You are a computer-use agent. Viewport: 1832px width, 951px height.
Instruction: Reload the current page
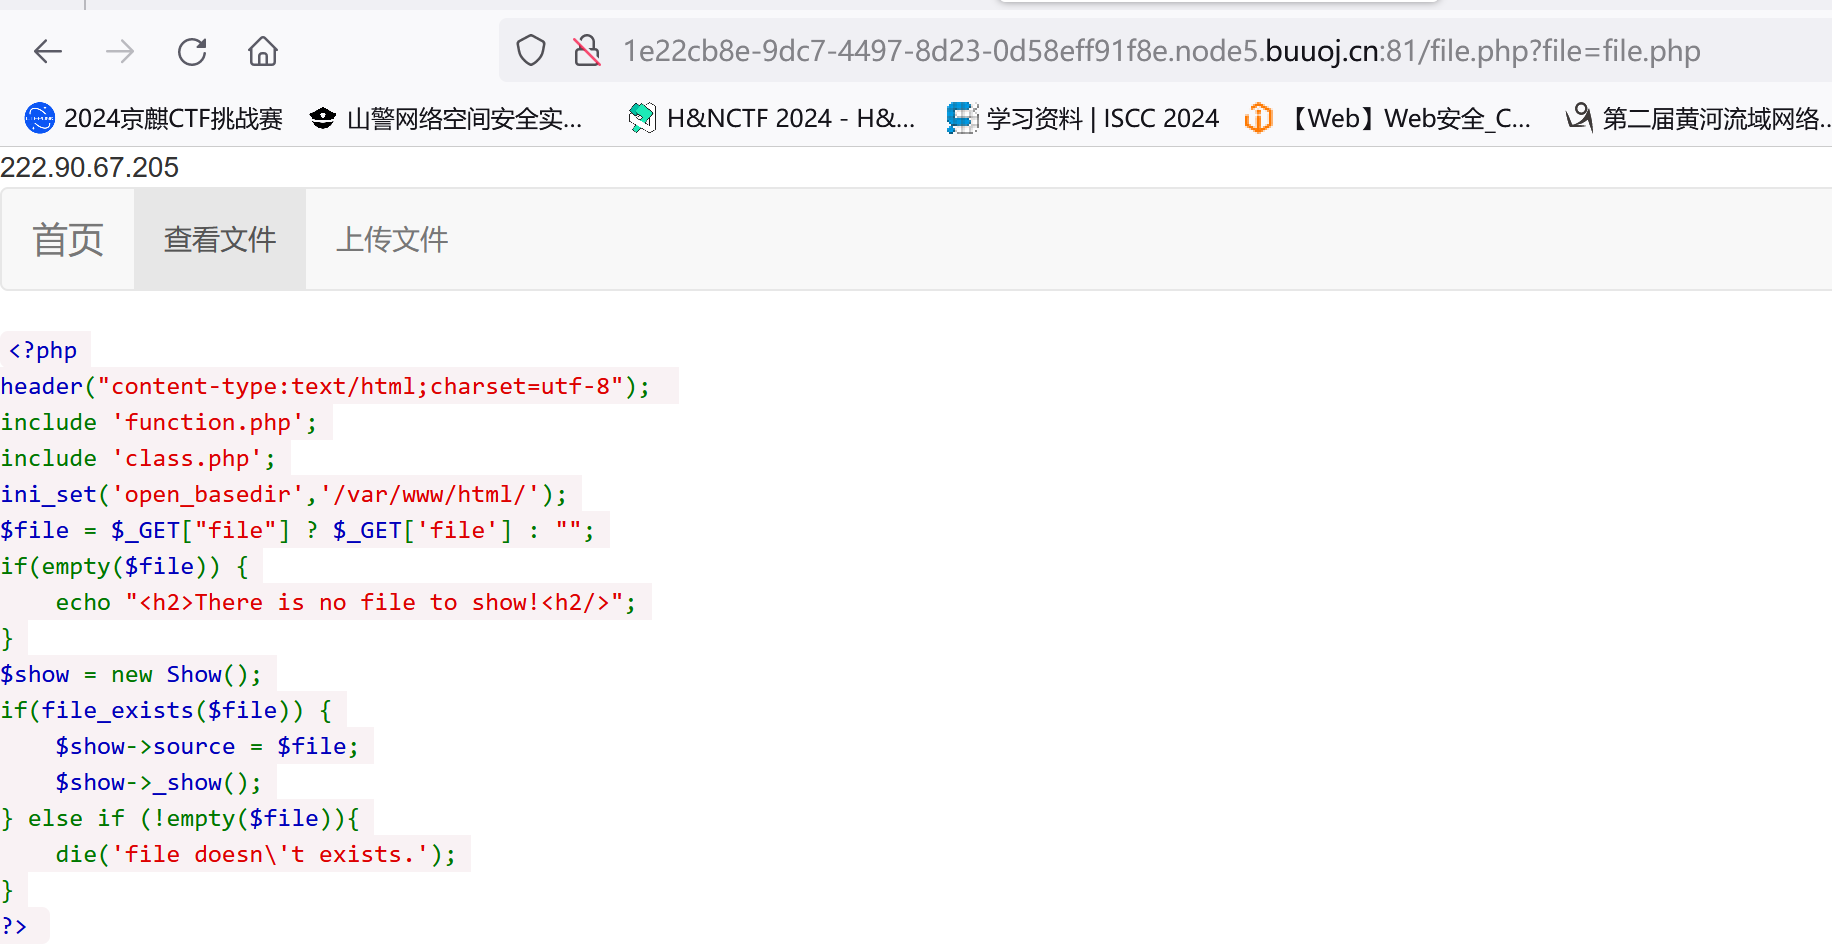[x=192, y=51]
